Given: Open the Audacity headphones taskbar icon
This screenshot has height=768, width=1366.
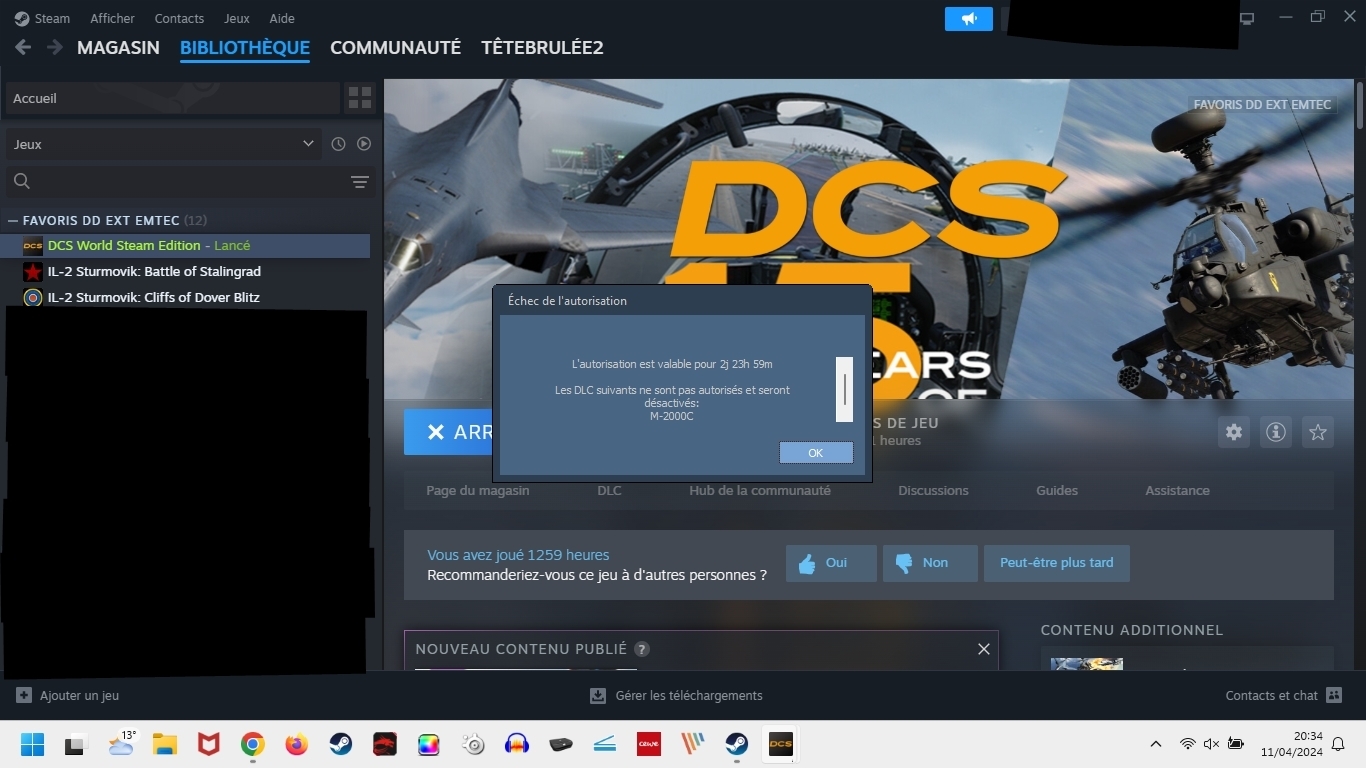Looking at the screenshot, I should tap(516, 744).
